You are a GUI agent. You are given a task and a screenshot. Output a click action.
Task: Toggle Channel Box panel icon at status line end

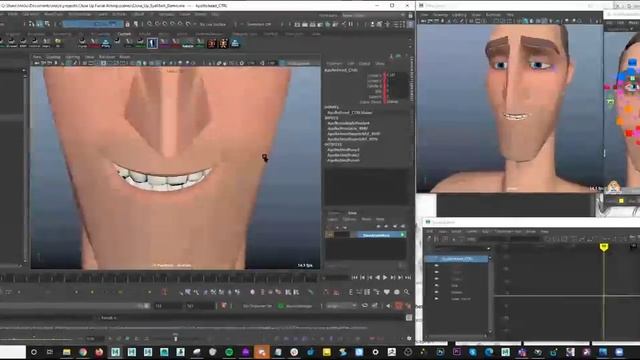[x=410, y=24]
